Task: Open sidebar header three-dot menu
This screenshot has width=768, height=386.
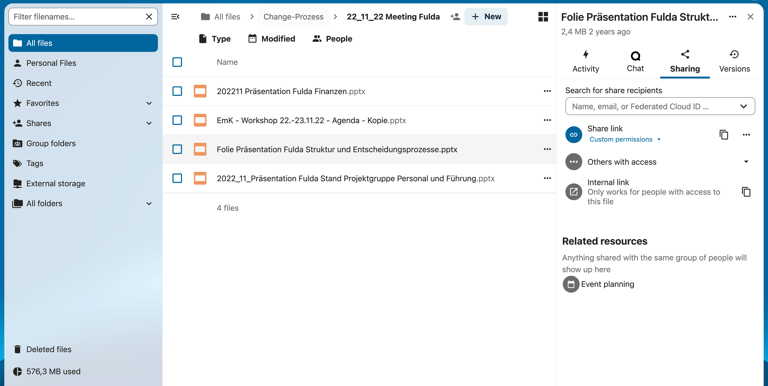Action: pyautogui.click(x=732, y=17)
